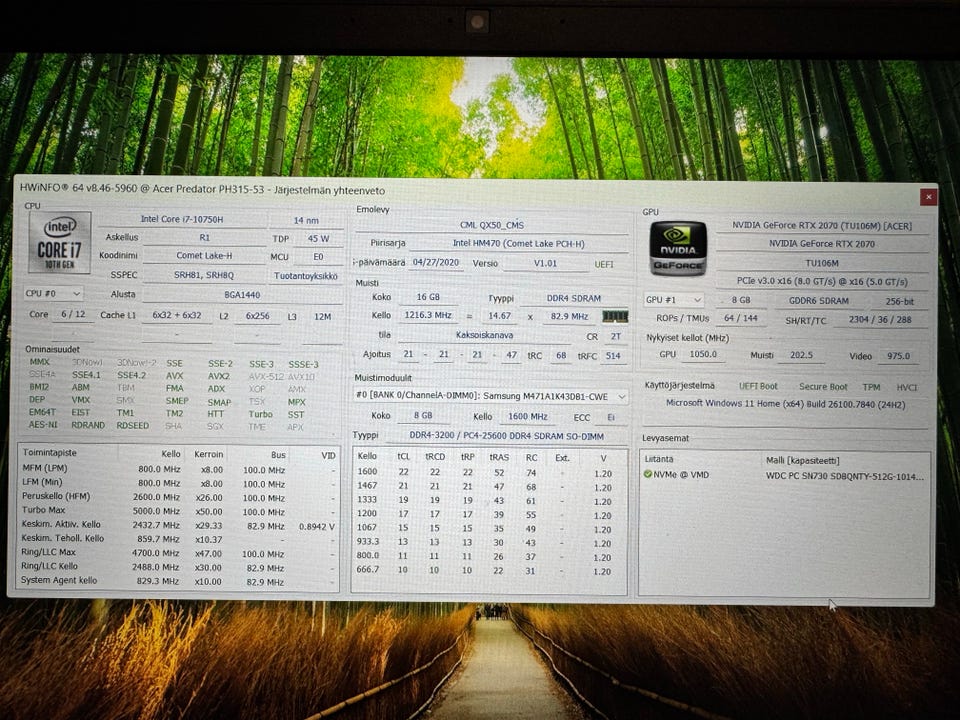Select the 1600 memory timing row
This screenshot has height=720, width=960.
[x=489, y=473]
